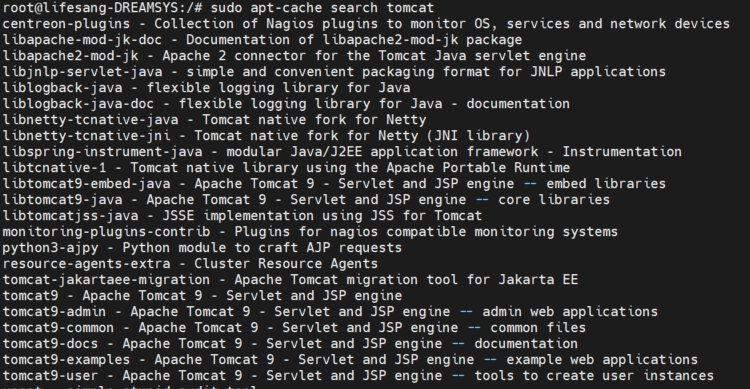This screenshot has height=389, width=750.
Task: Click the 'libnetty-tcnative-java' package name
Action: [x=90, y=120]
